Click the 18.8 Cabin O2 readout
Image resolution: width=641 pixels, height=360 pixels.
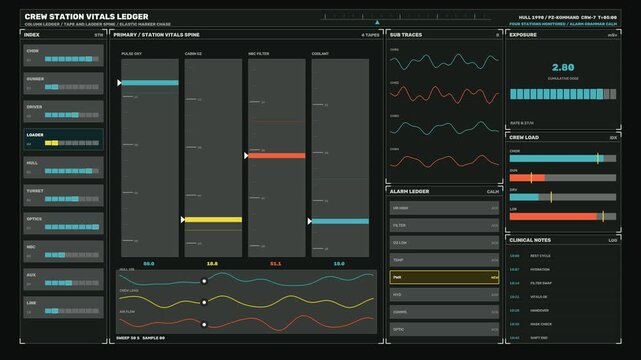[x=212, y=264]
